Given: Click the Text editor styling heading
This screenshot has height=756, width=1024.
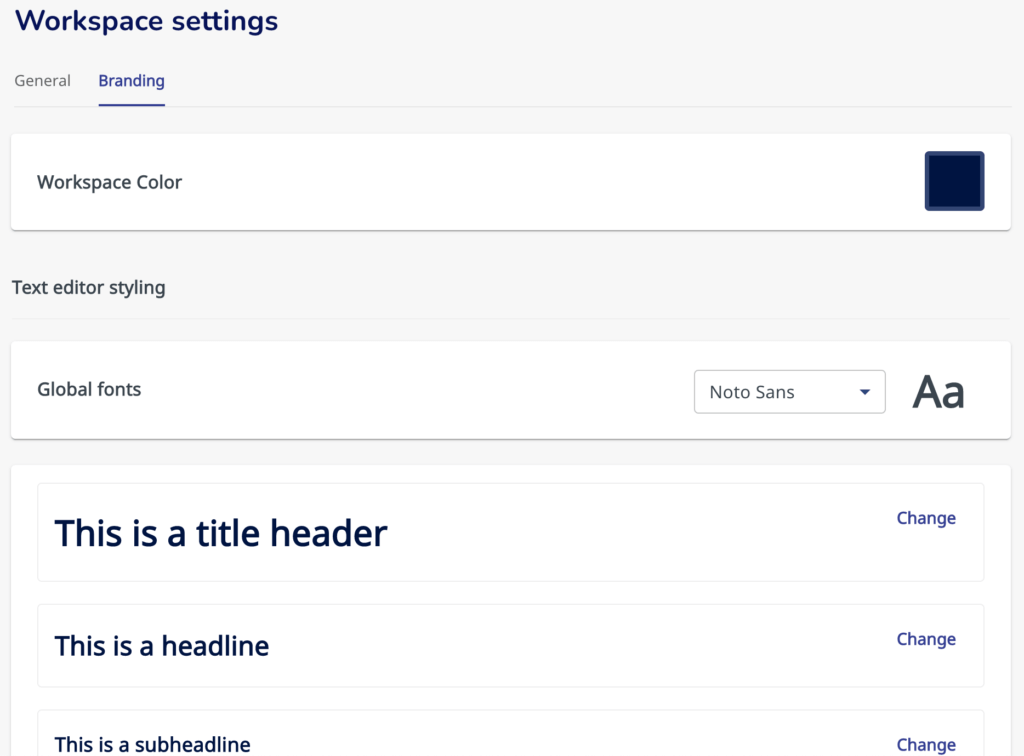Looking at the screenshot, I should tap(89, 288).
